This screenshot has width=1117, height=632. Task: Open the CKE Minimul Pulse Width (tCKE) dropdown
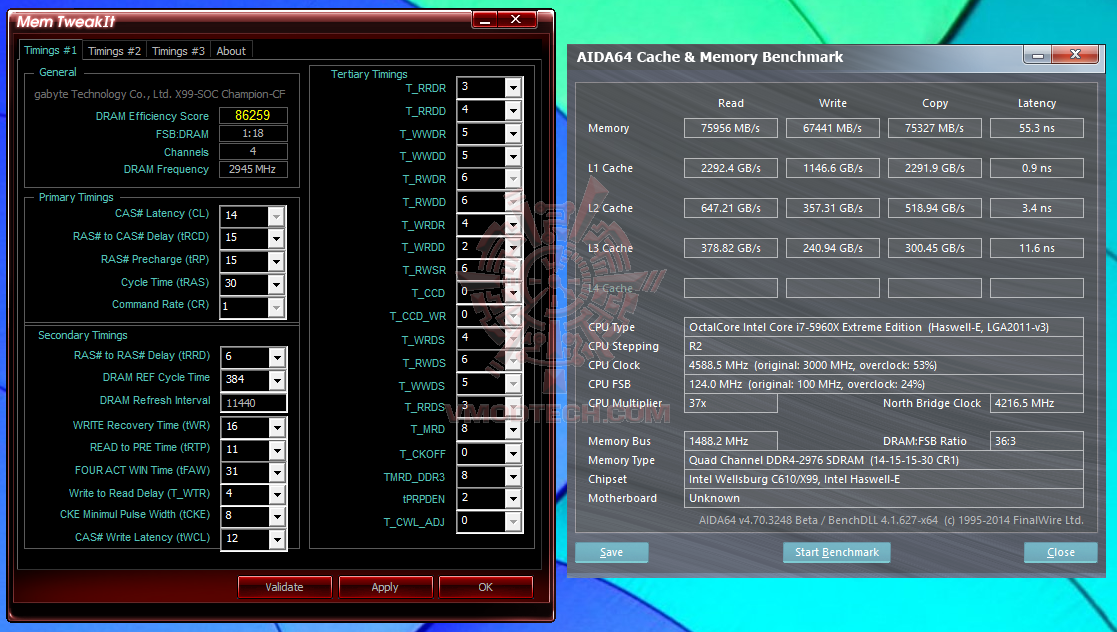[276, 517]
